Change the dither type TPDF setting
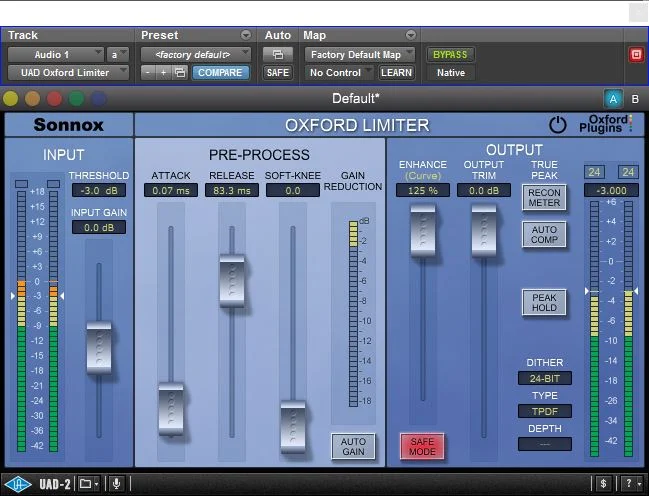 tap(545, 412)
